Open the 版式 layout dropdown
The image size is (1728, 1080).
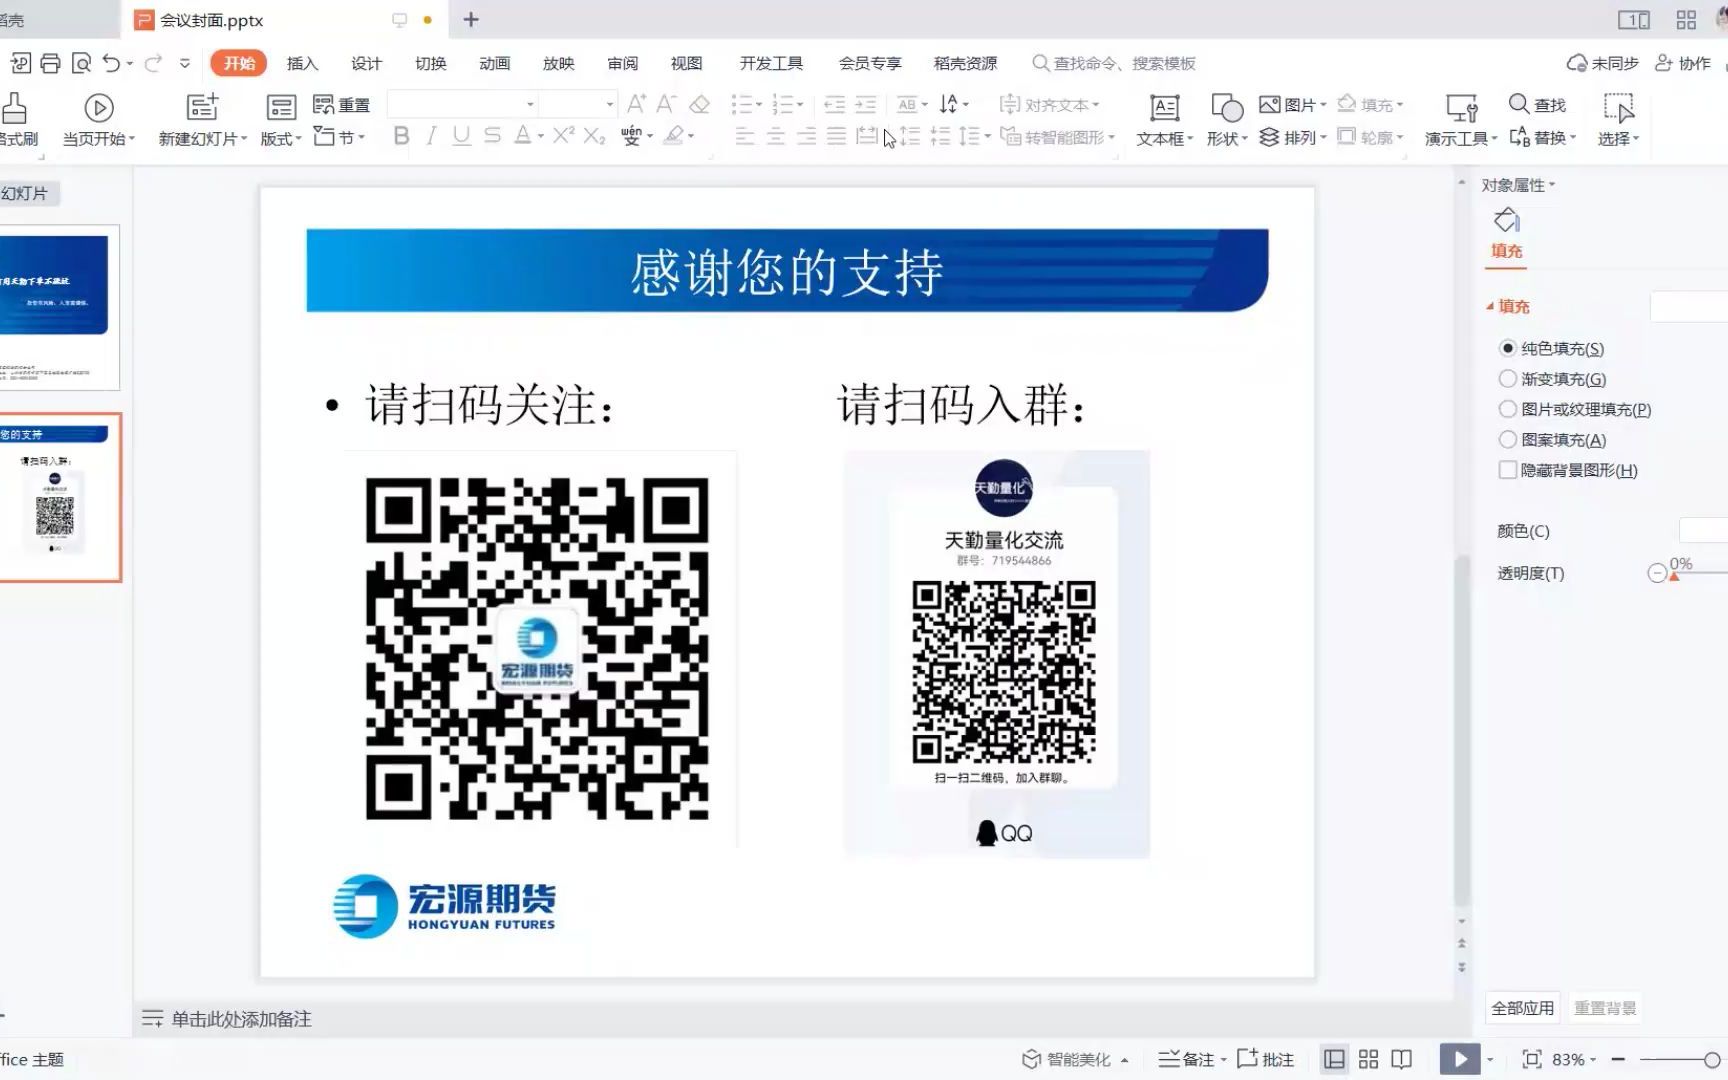coord(279,118)
